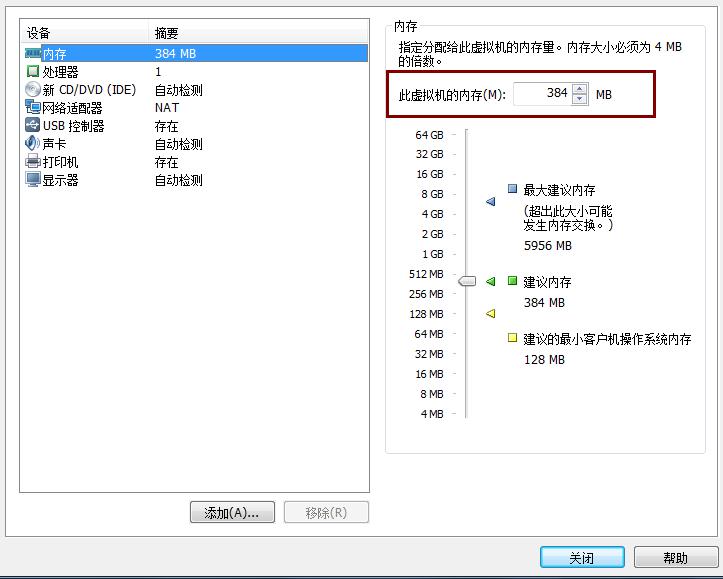
Task: Click the CD/DVD disc icon
Action: tap(33, 89)
